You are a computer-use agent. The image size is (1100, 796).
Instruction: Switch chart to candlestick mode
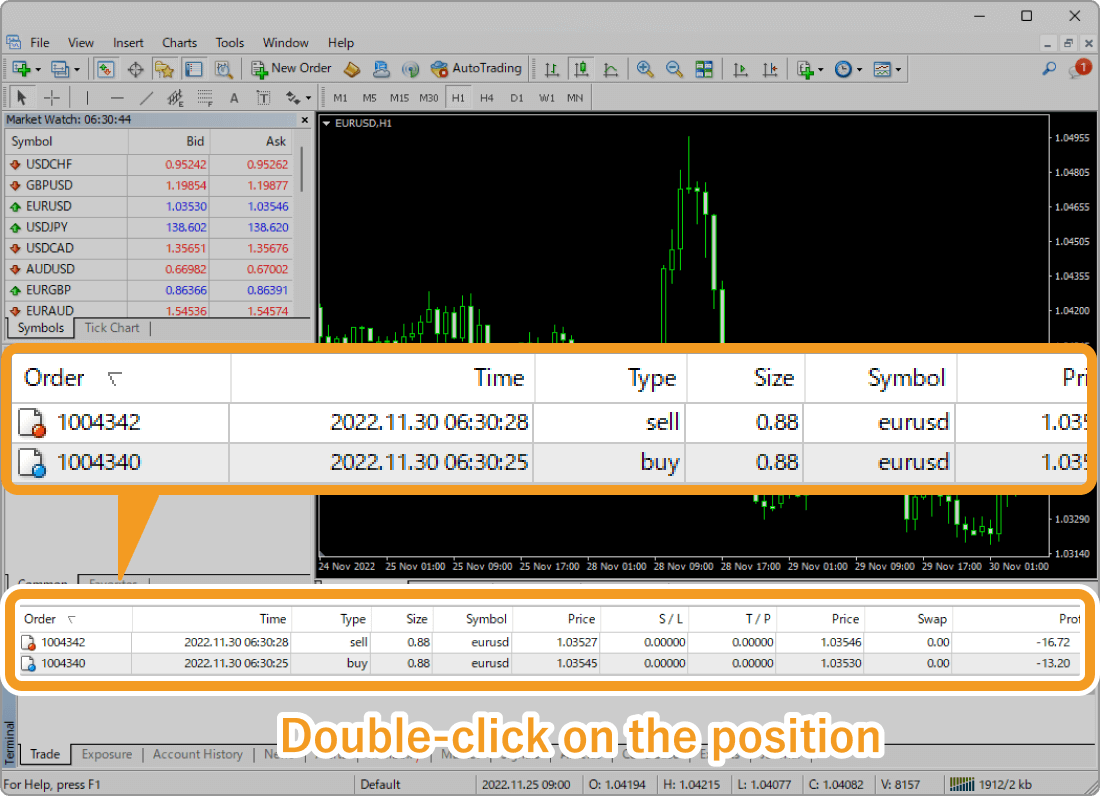point(581,68)
